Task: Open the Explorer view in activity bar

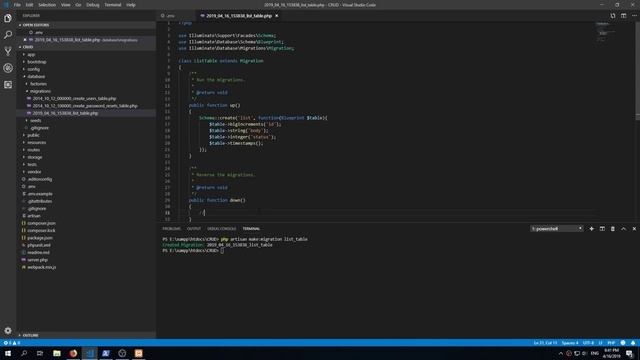Action: pyautogui.click(x=8, y=18)
